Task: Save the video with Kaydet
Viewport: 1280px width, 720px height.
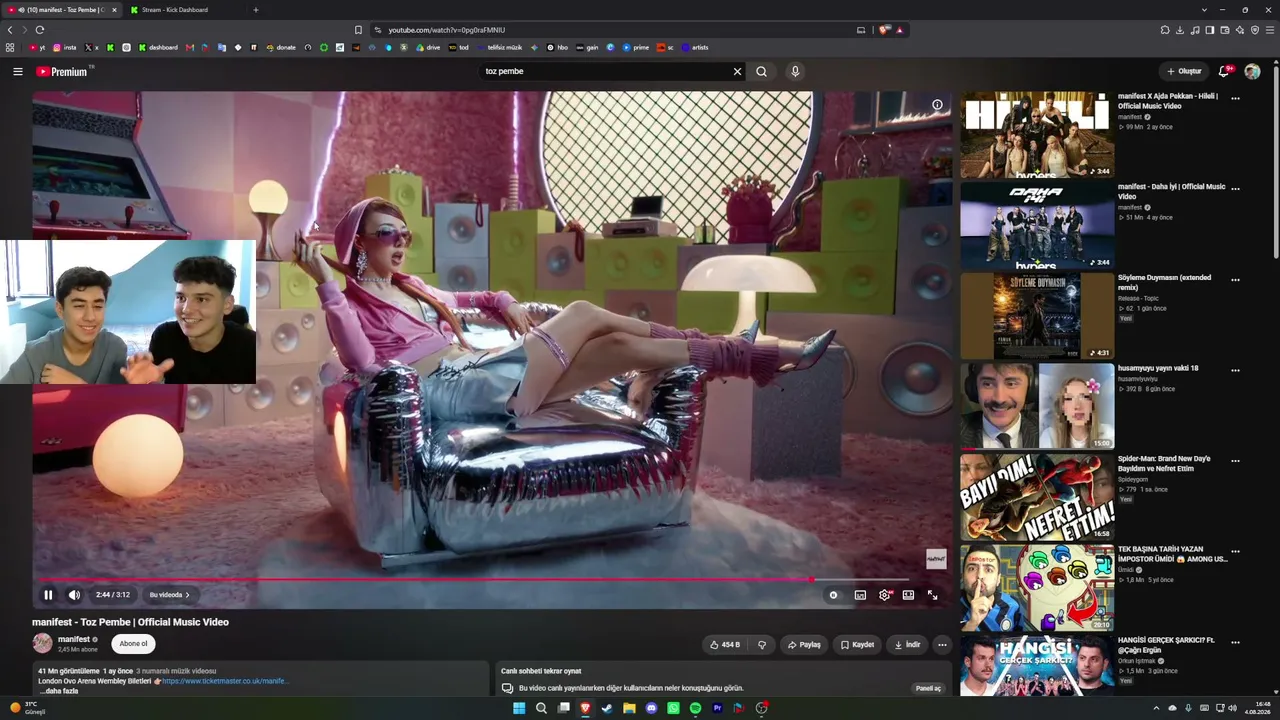Action: [x=857, y=645]
